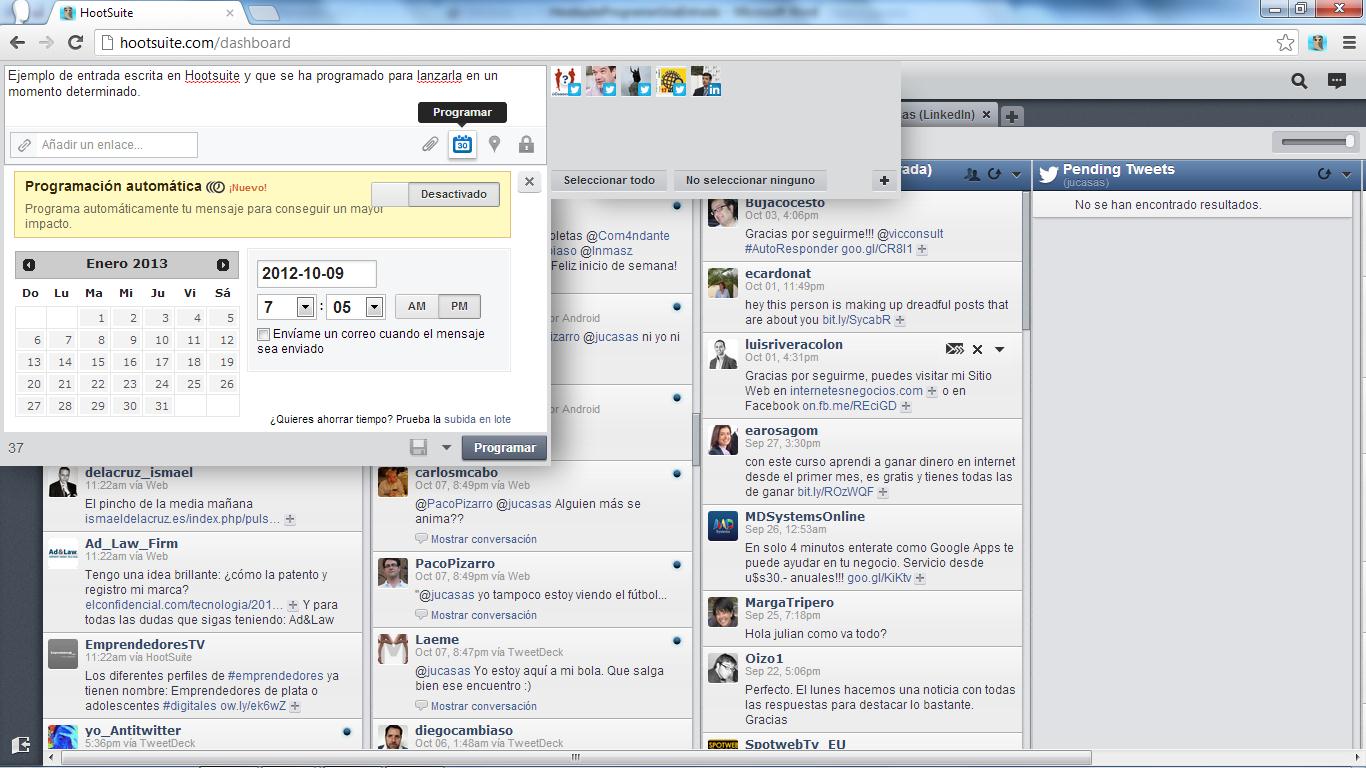Toggle automatic scheduling Desactivado switch

(x=436, y=194)
